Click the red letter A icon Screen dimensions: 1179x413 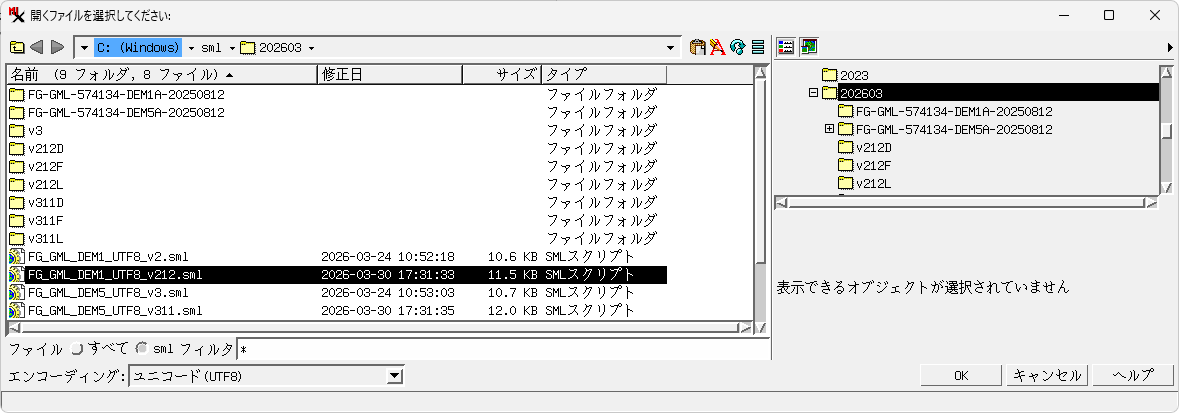pos(718,47)
